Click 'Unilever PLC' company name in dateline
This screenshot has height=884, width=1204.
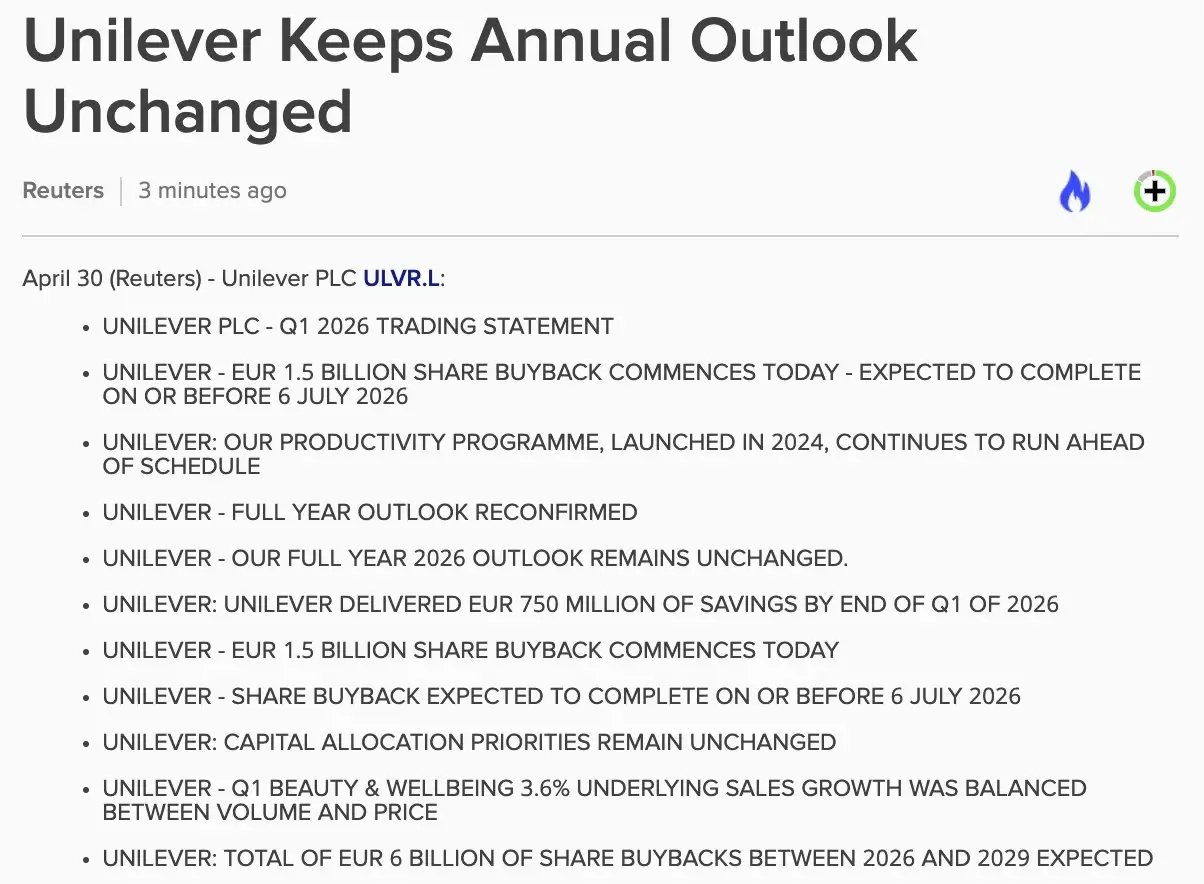[x=289, y=278]
